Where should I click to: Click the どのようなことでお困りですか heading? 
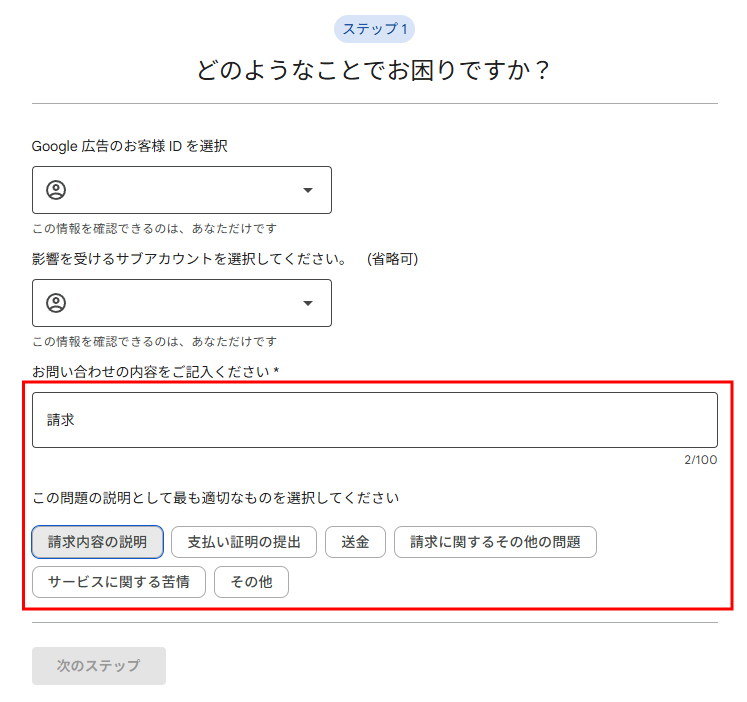pos(374,71)
